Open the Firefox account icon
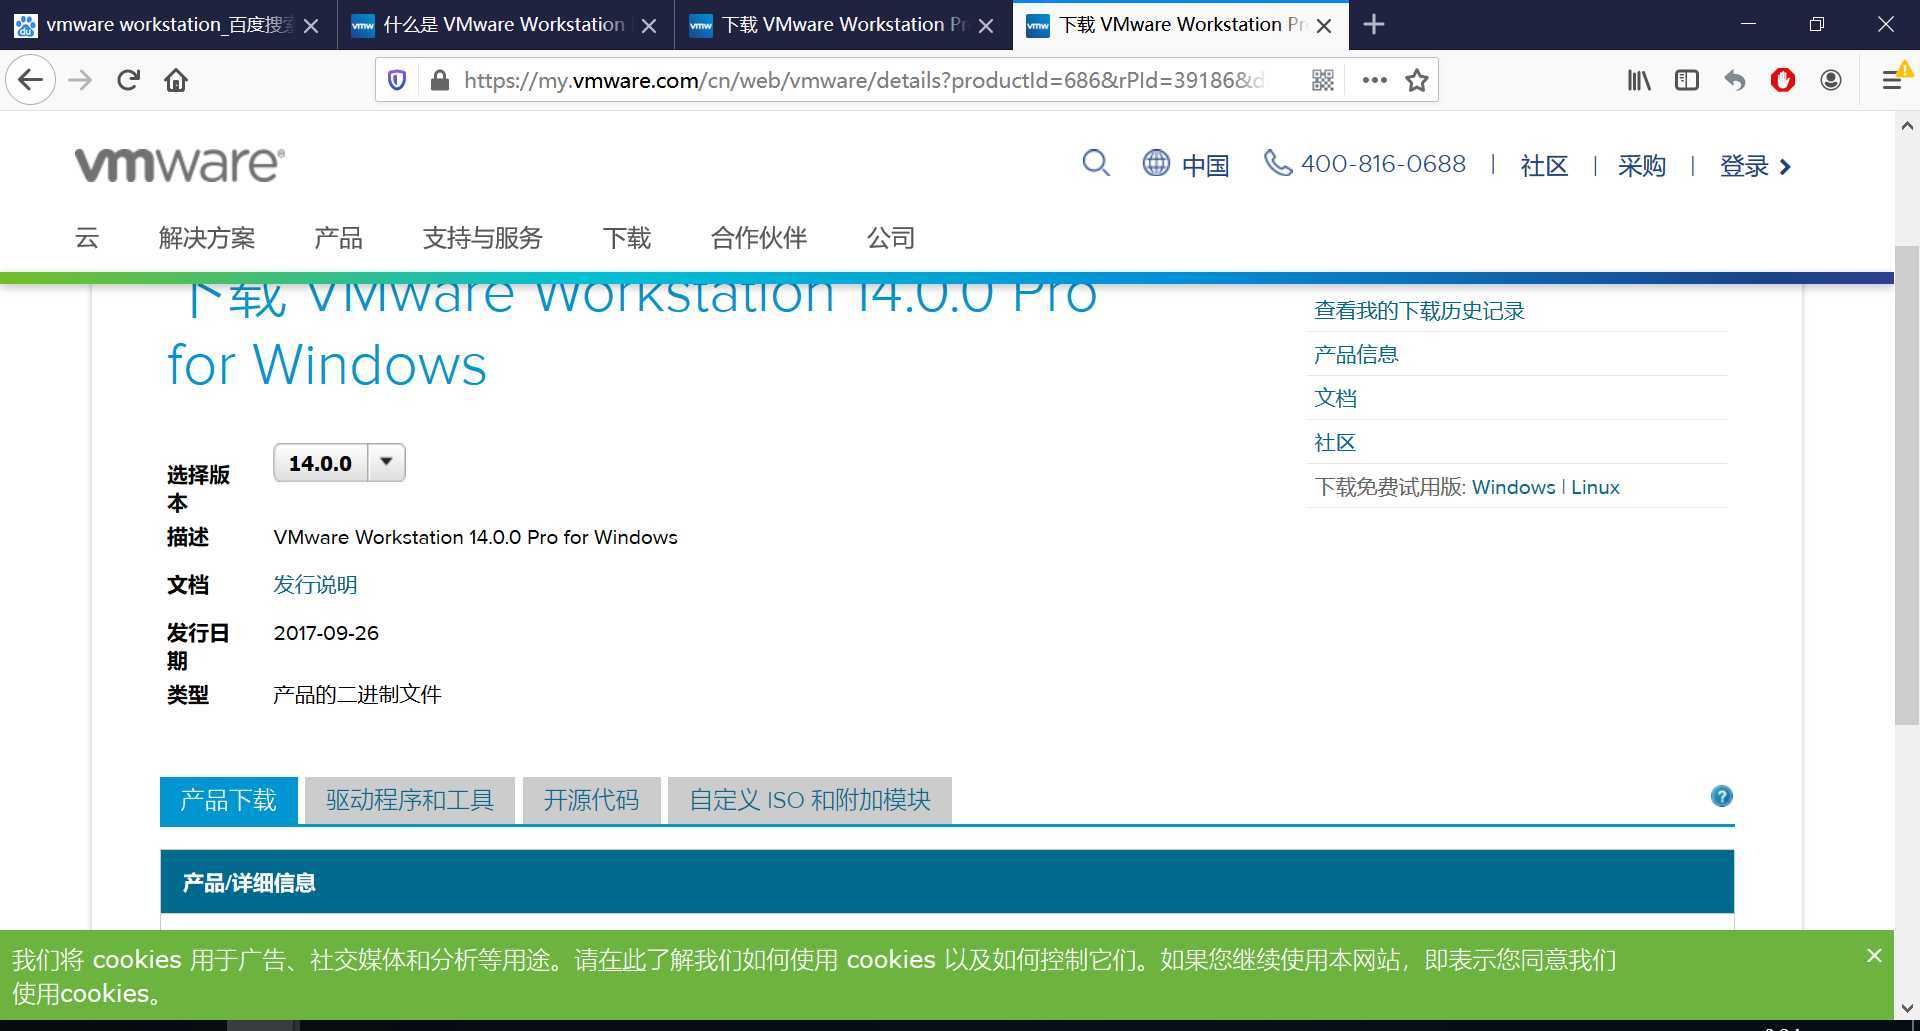The image size is (1920, 1031). click(1831, 80)
